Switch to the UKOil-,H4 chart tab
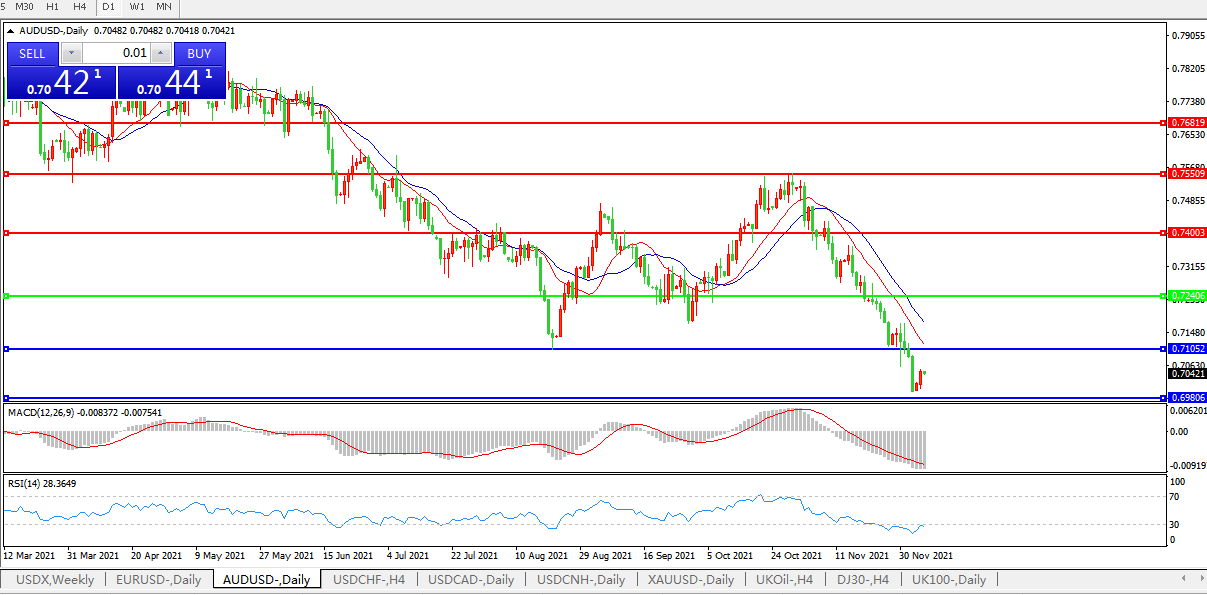Image resolution: width=1207 pixels, height=595 pixels. pyautogui.click(x=785, y=580)
